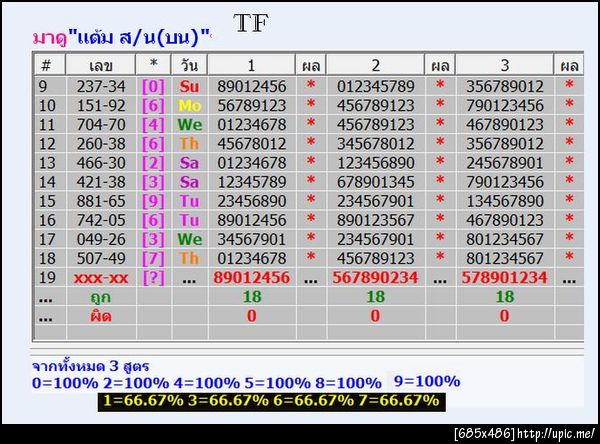Click the "890123567" value
Screen dimensions: 600x444
coord(376,220)
